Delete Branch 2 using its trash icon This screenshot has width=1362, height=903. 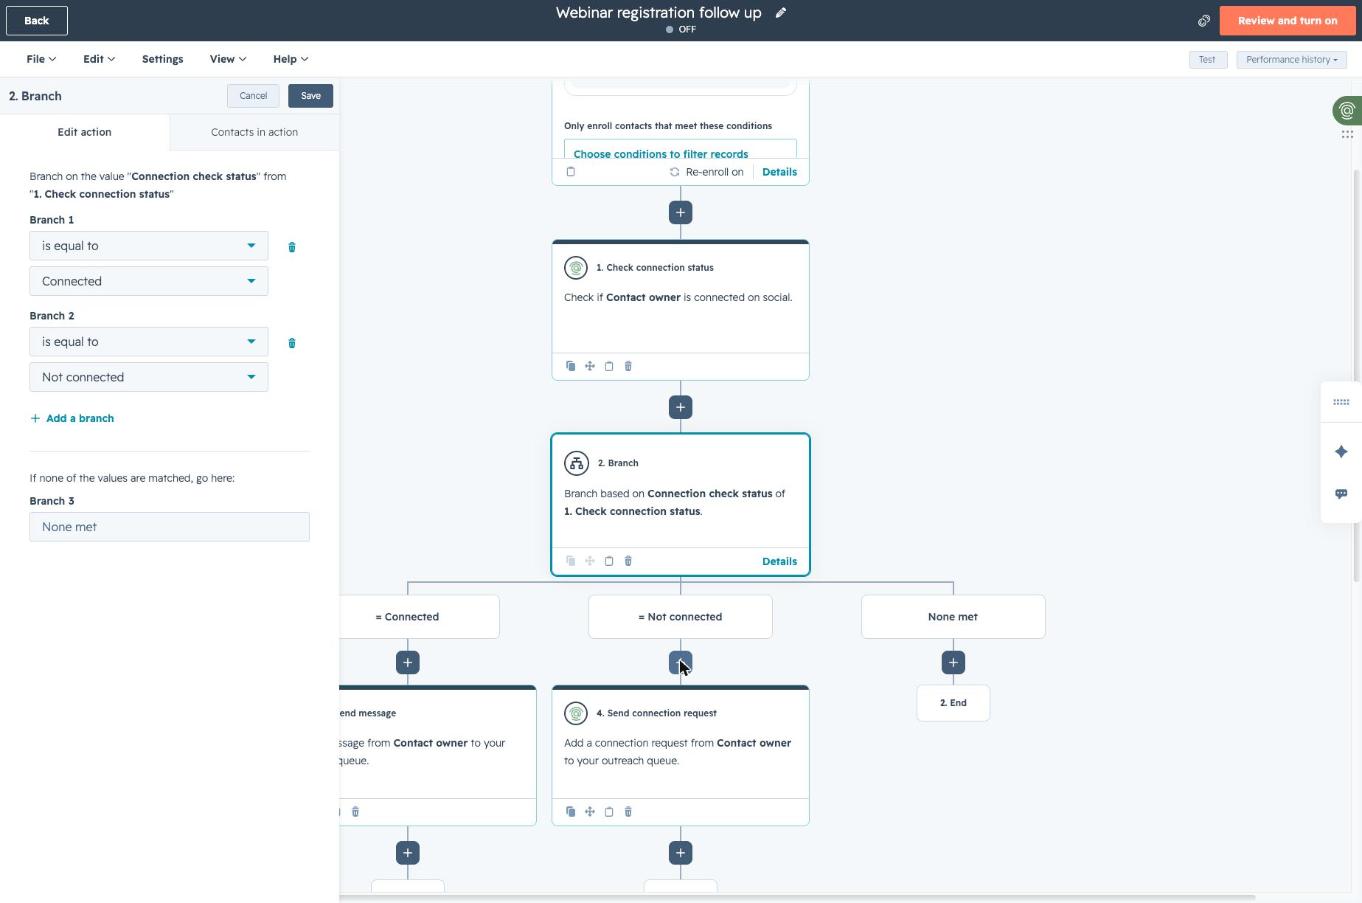click(292, 343)
